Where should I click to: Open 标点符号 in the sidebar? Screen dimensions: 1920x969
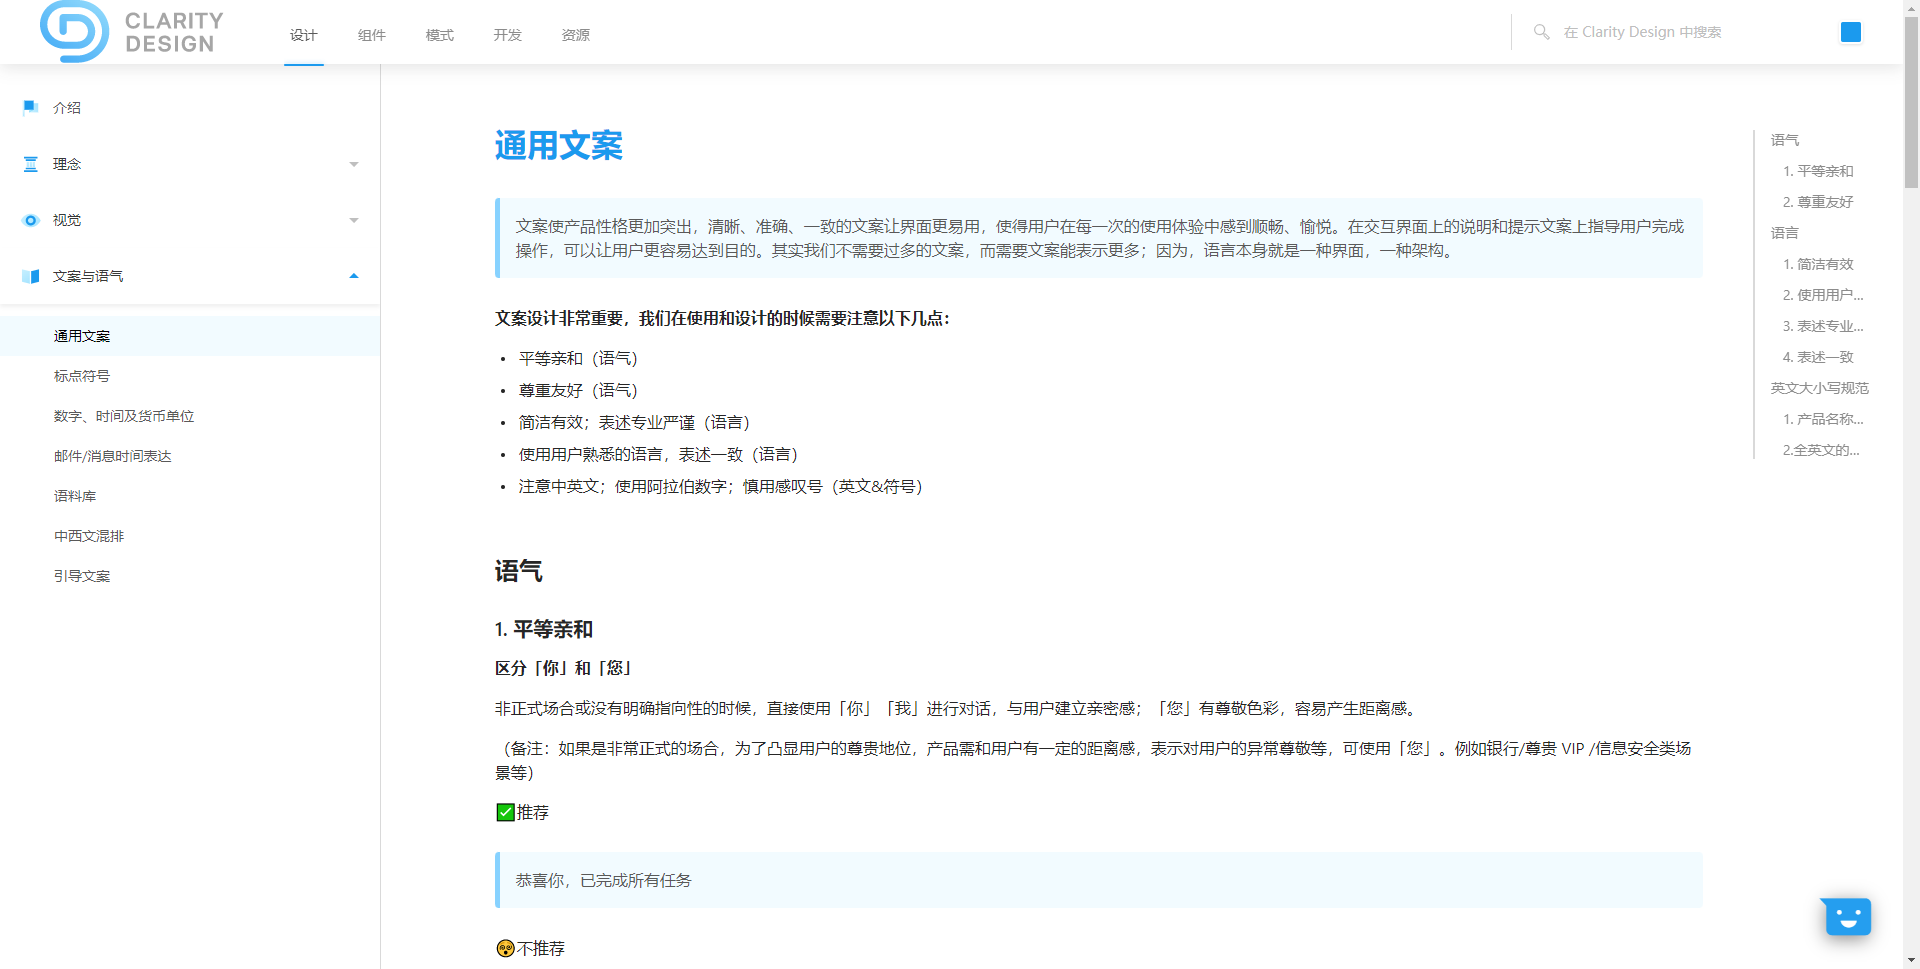tap(82, 376)
